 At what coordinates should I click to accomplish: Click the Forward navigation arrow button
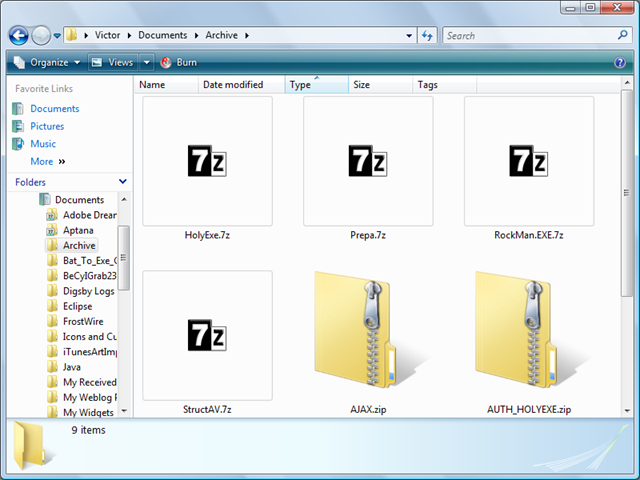pos(41,36)
